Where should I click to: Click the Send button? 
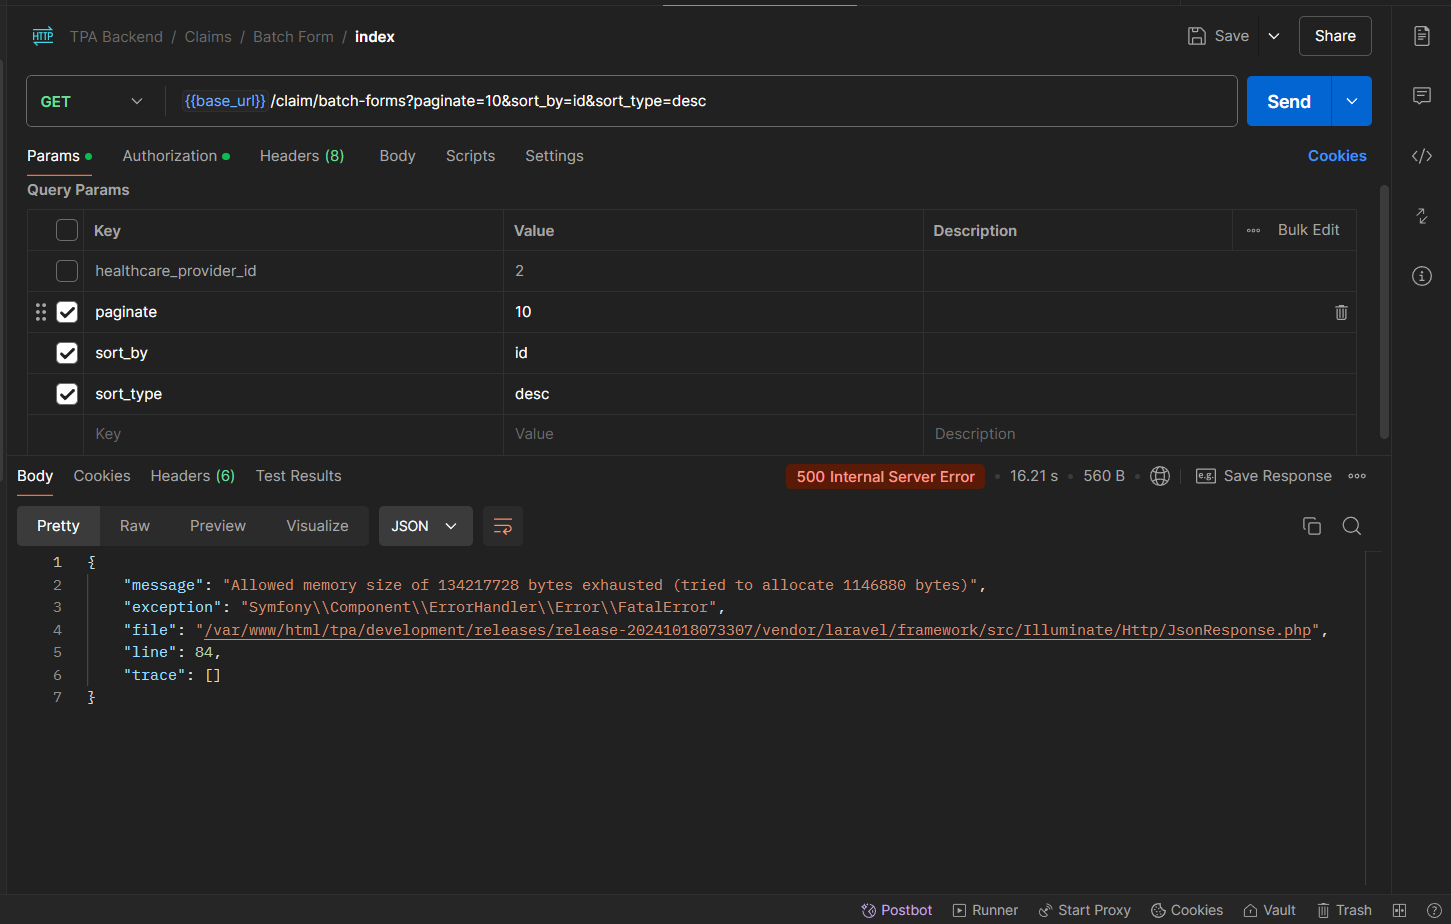(1288, 101)
